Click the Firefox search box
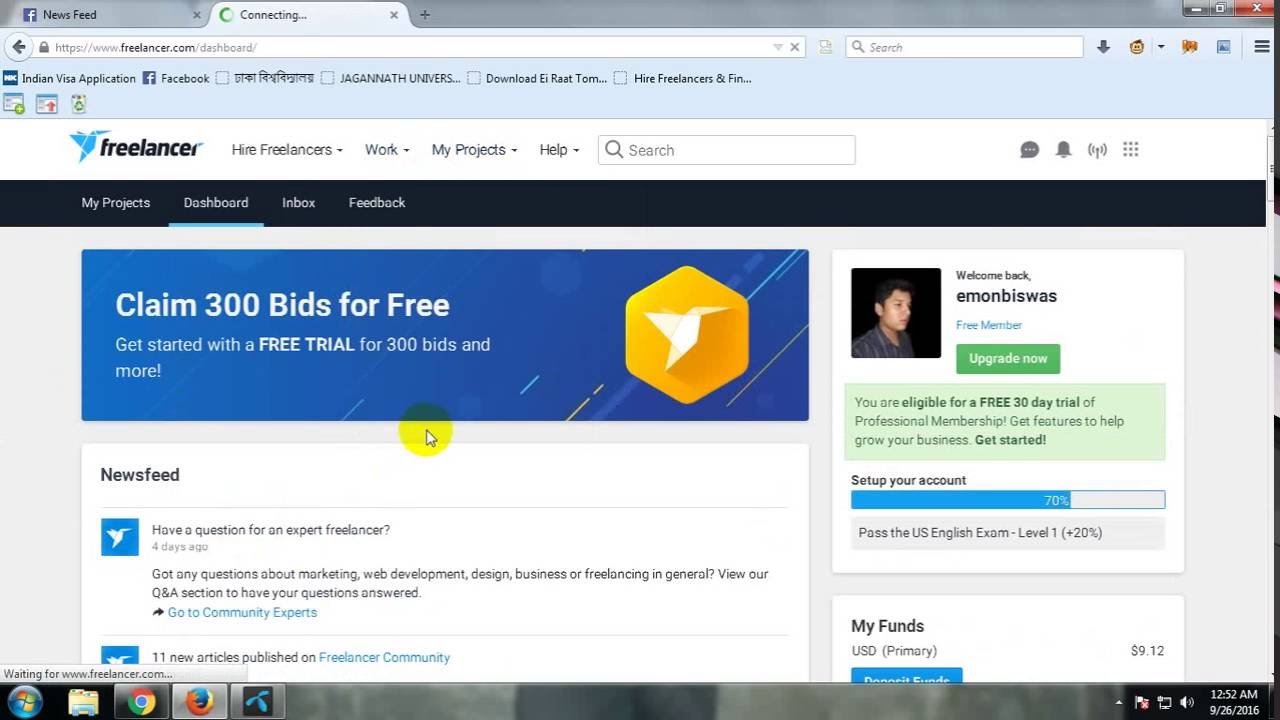 click(x=965, y=47)
